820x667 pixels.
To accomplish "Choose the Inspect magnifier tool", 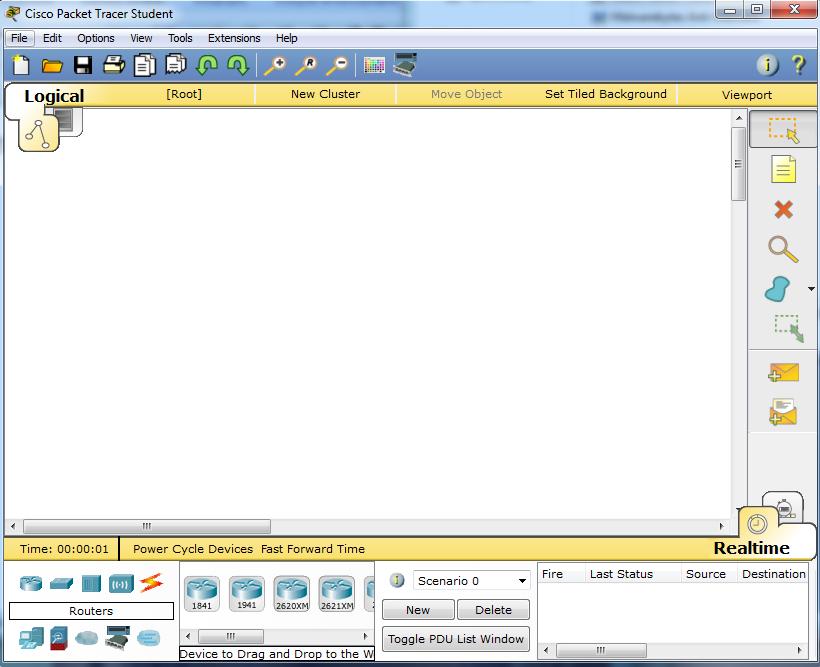I will tap(783, 250).
